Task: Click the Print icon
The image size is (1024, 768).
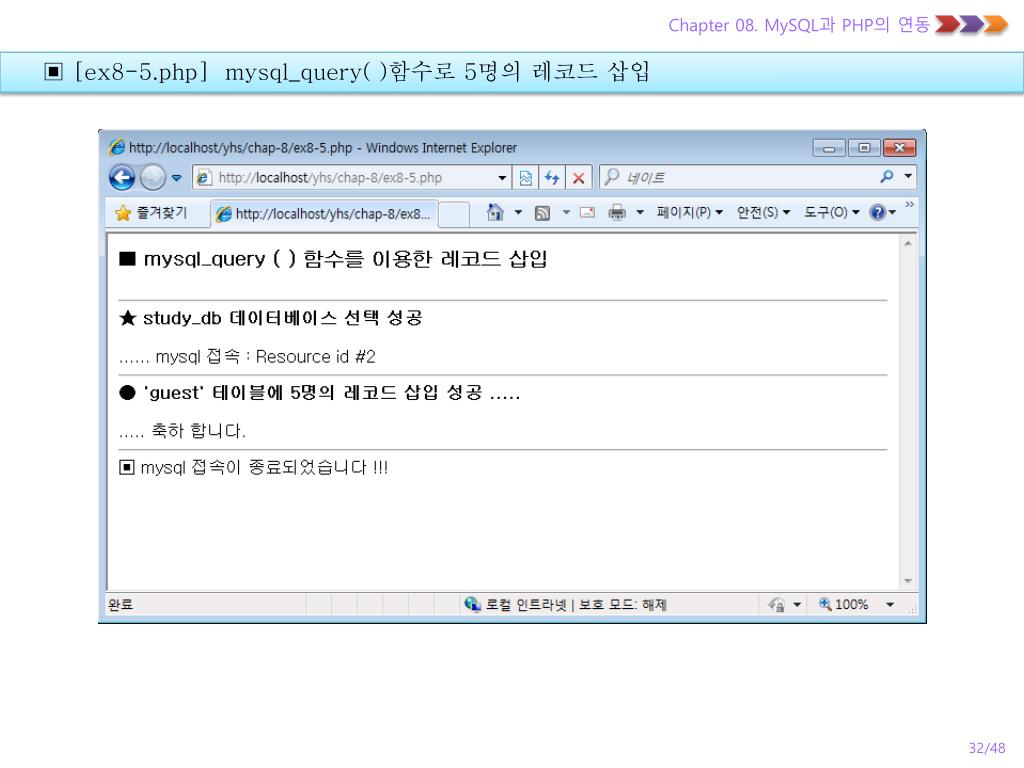Action: pos(616,212)
